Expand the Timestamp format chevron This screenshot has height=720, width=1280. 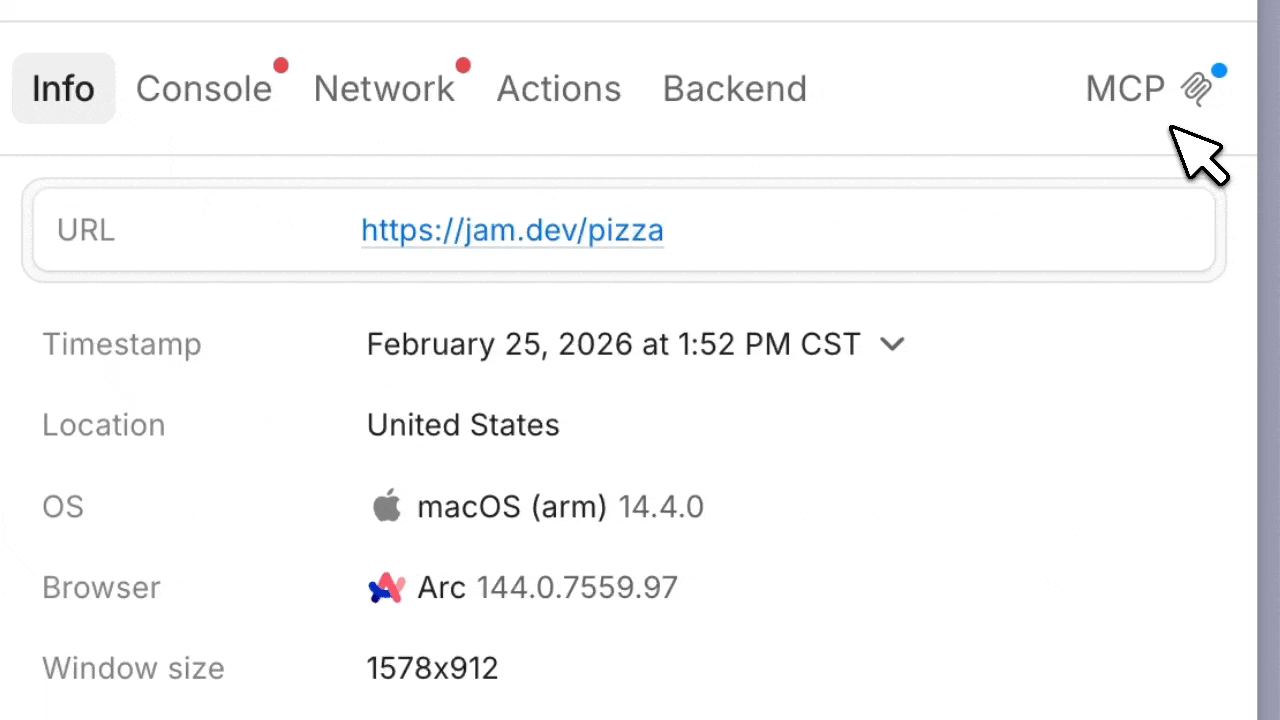tap(892, 344)
